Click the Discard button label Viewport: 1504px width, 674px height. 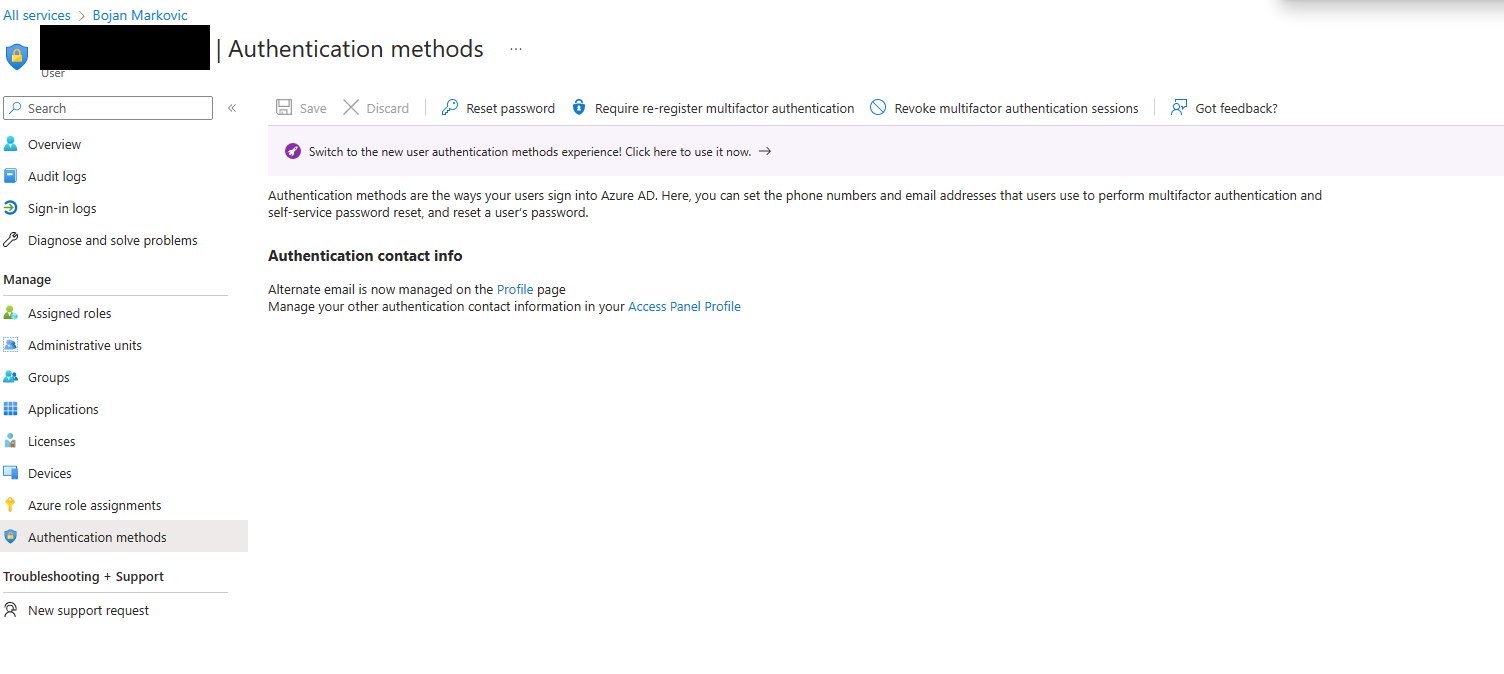pos(387,108)
